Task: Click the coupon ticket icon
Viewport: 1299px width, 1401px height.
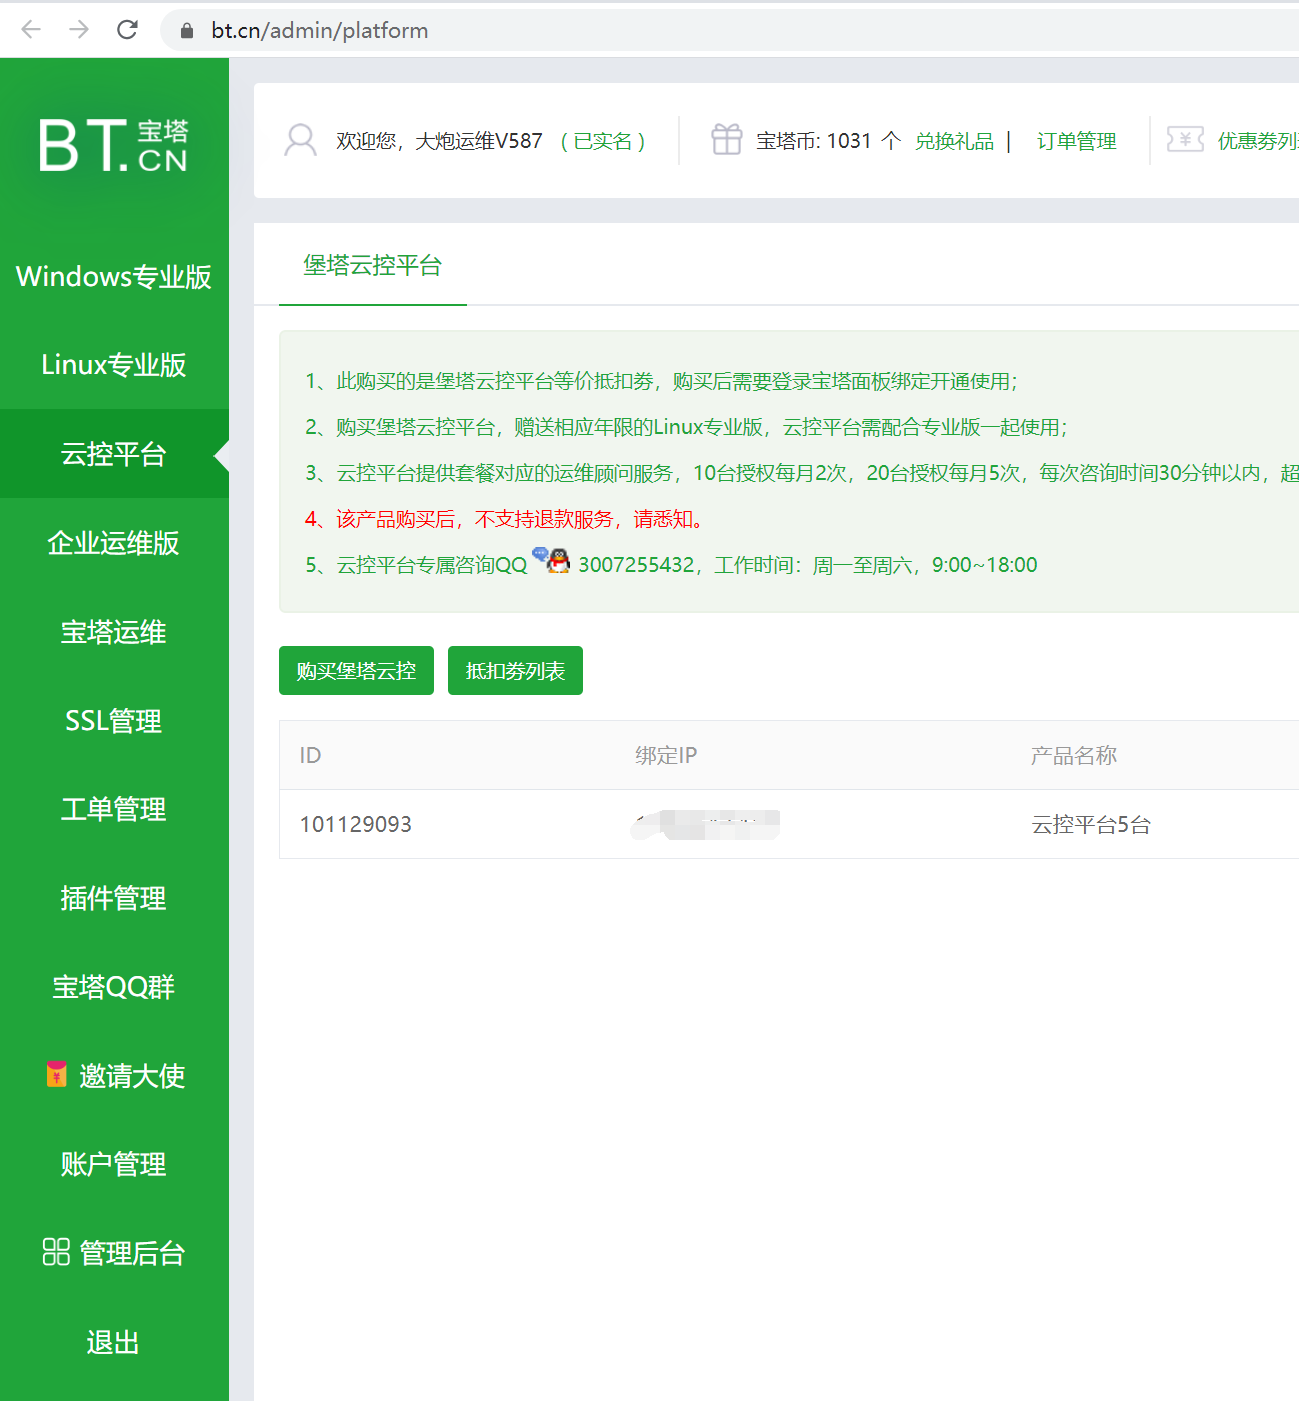Action: 1185,140
